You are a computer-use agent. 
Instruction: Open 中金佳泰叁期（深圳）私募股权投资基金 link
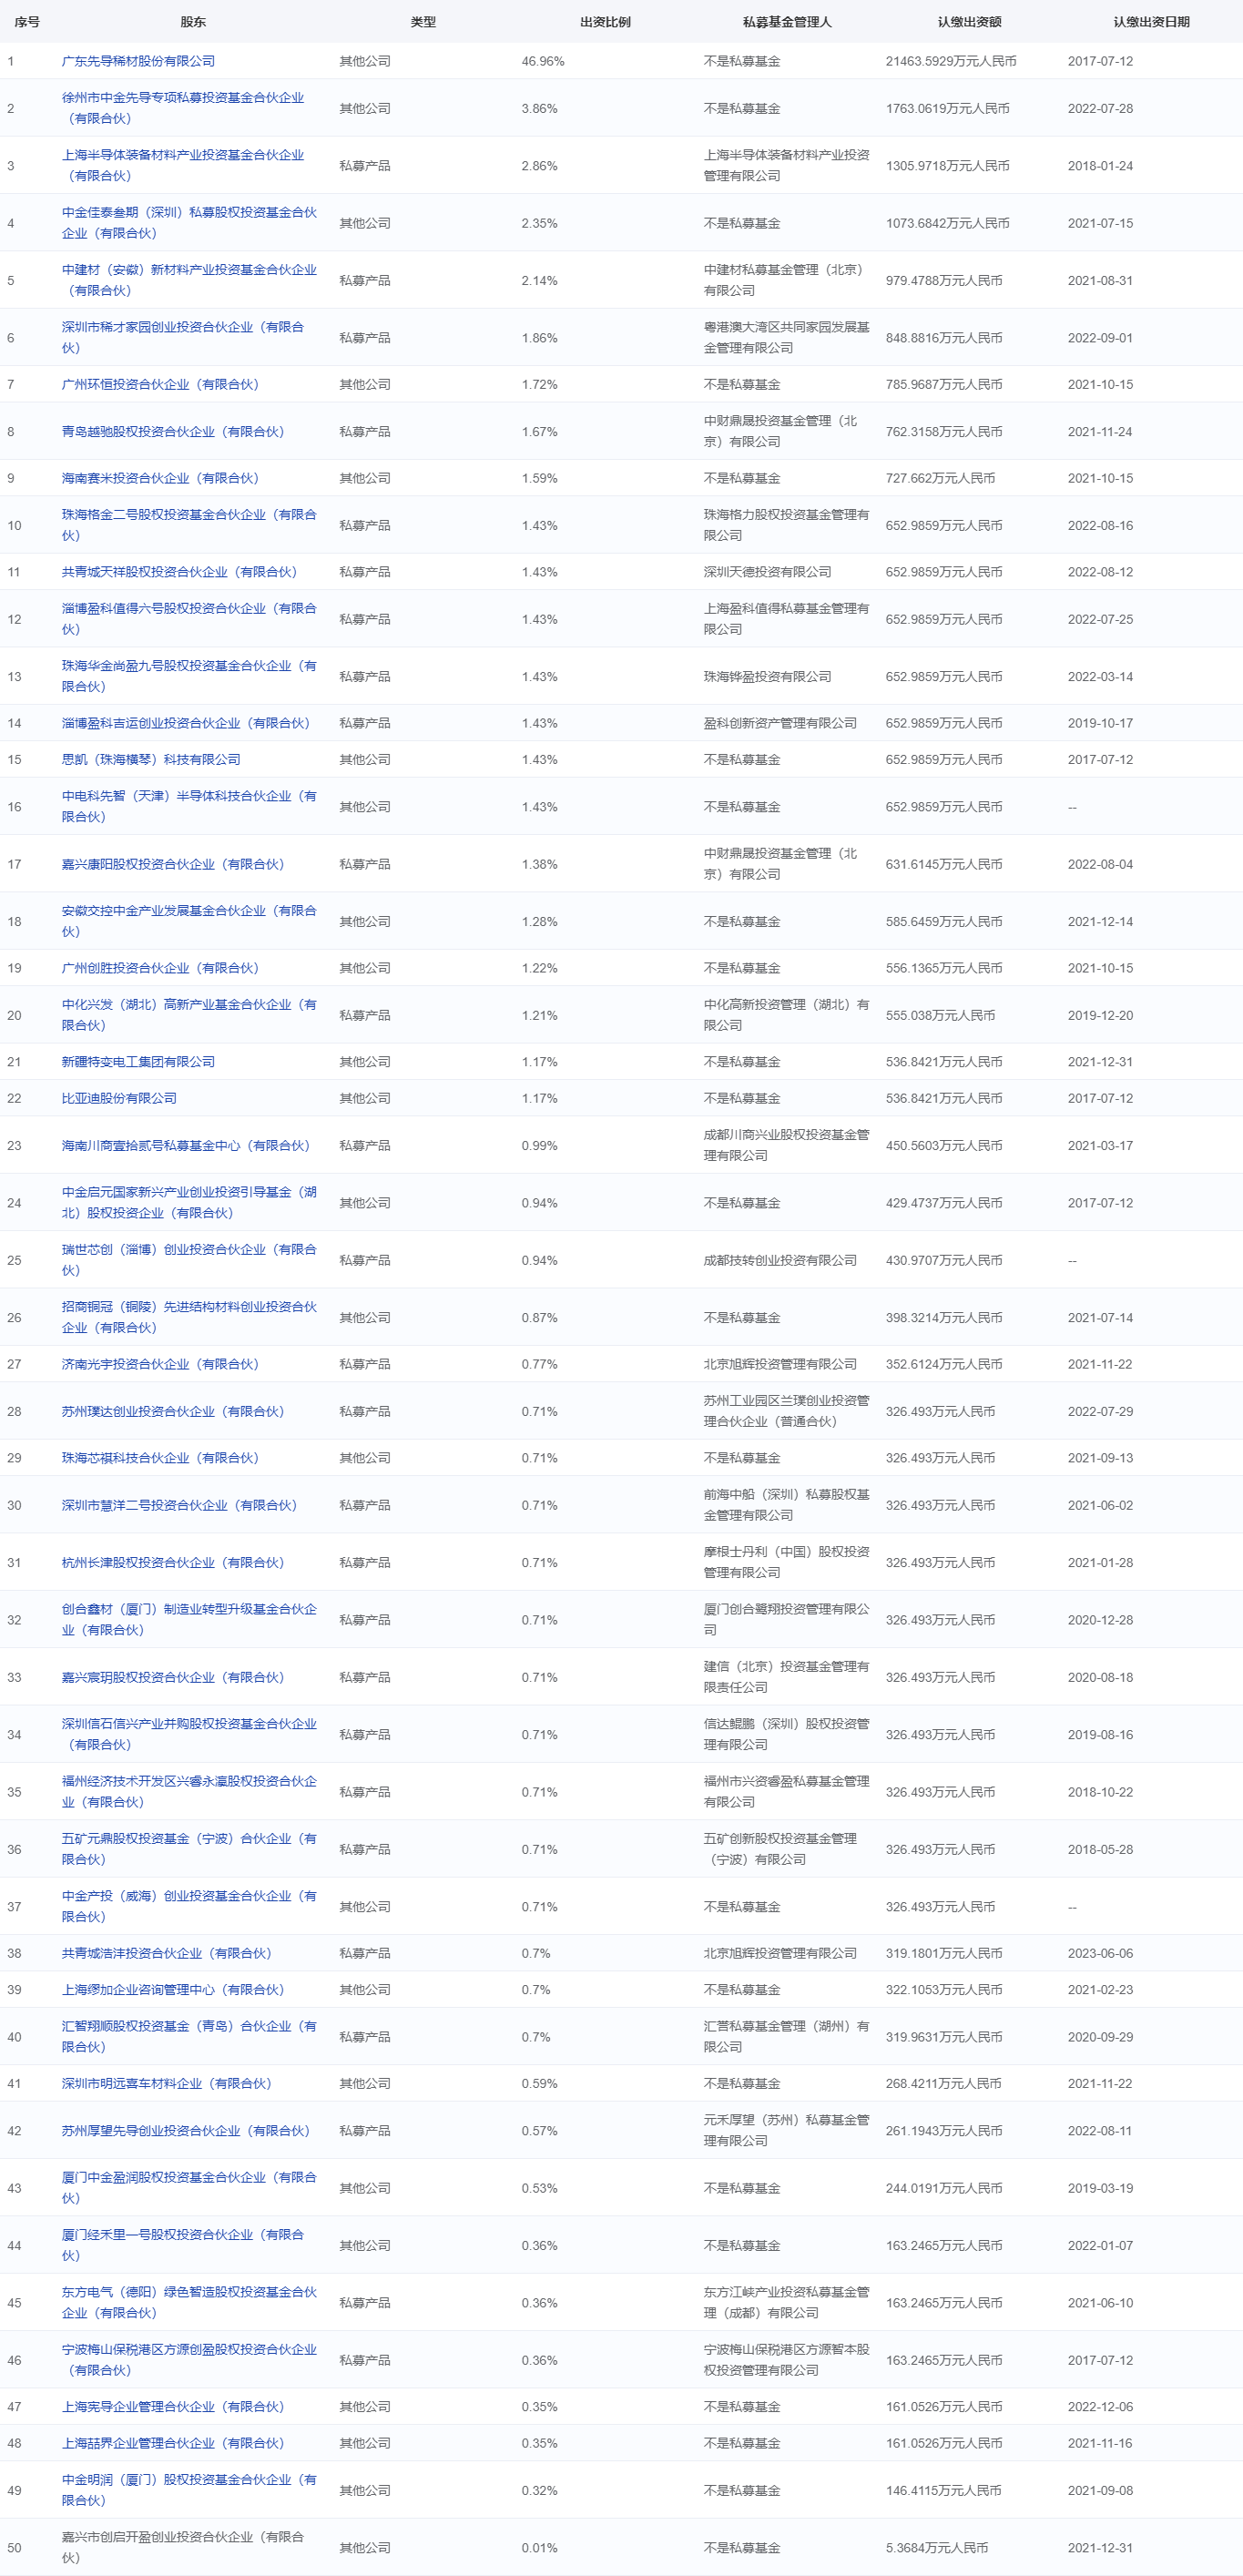[x=189, y=223]
